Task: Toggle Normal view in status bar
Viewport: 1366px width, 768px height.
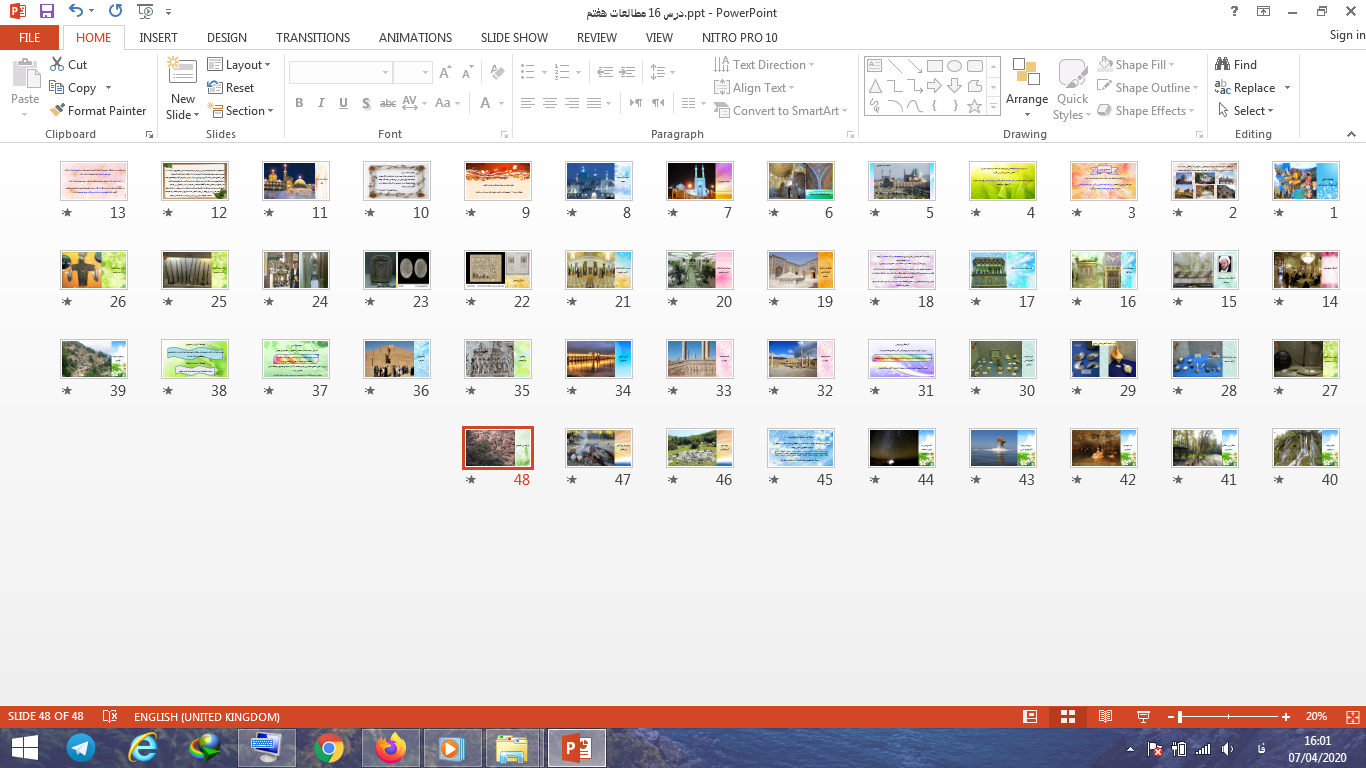Action: tap(1030, 717)
